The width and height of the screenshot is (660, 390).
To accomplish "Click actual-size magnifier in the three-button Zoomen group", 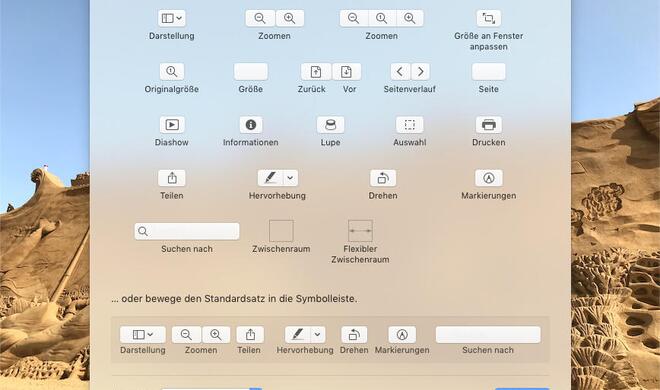I will click(382, 18).
